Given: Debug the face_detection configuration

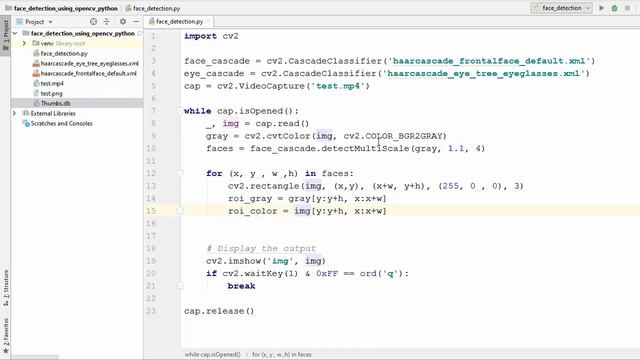Looking at the screenshot, I should (x=614, y=8).
